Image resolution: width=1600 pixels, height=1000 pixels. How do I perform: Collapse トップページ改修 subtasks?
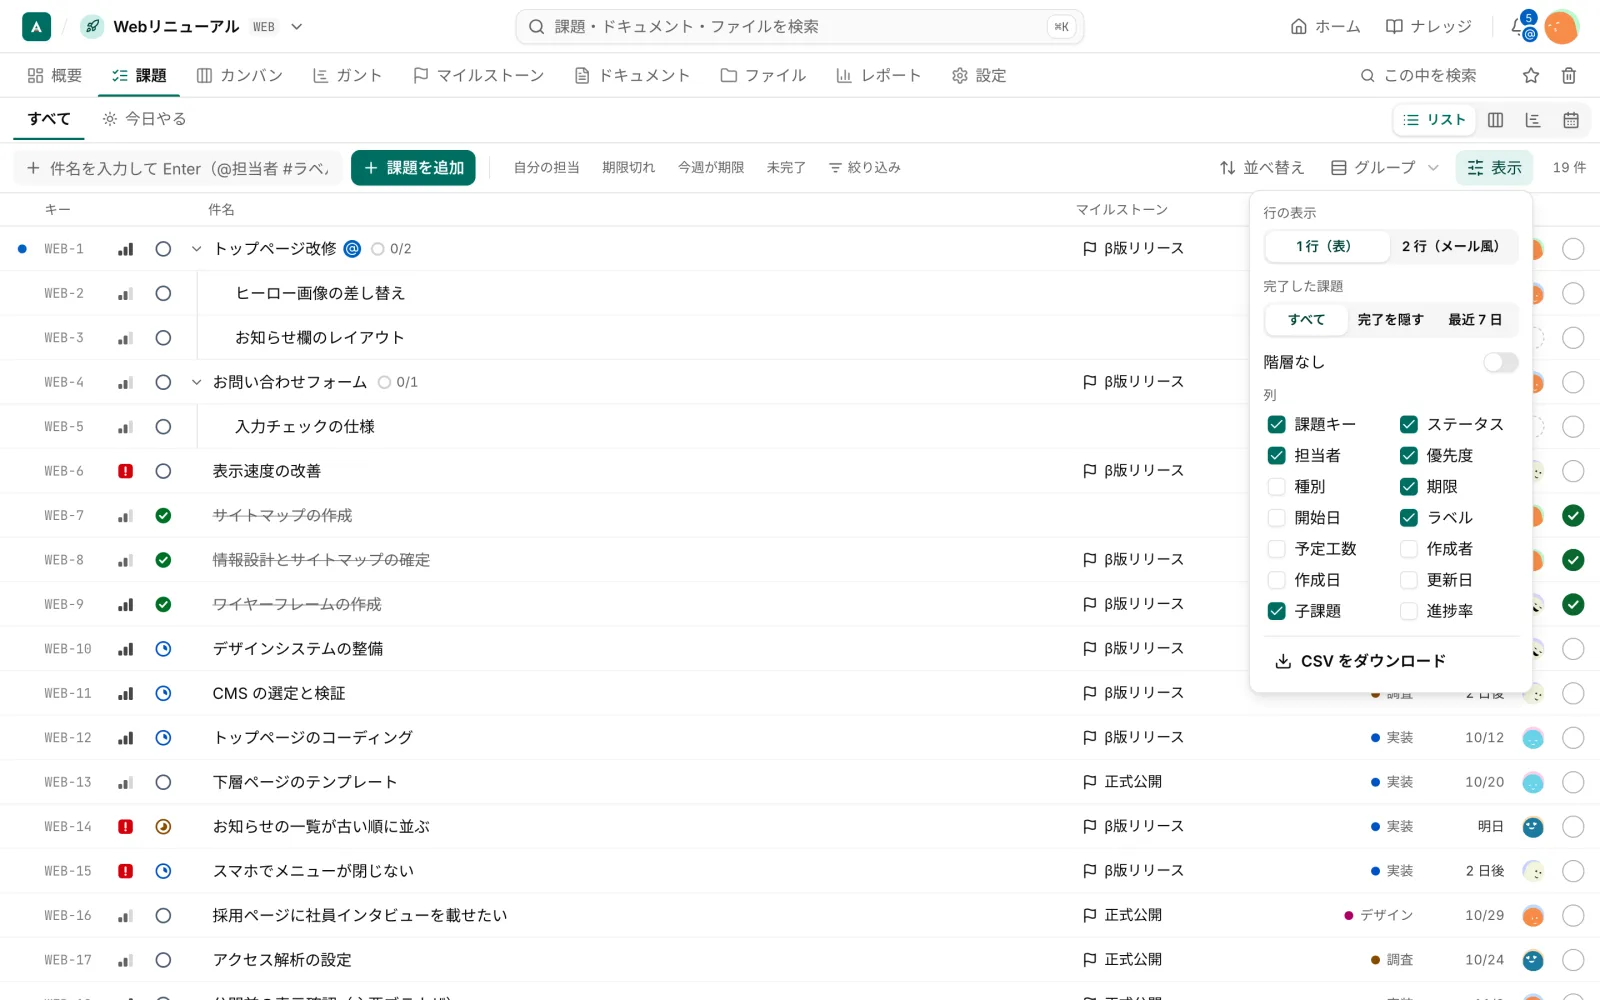coord(196,249)
